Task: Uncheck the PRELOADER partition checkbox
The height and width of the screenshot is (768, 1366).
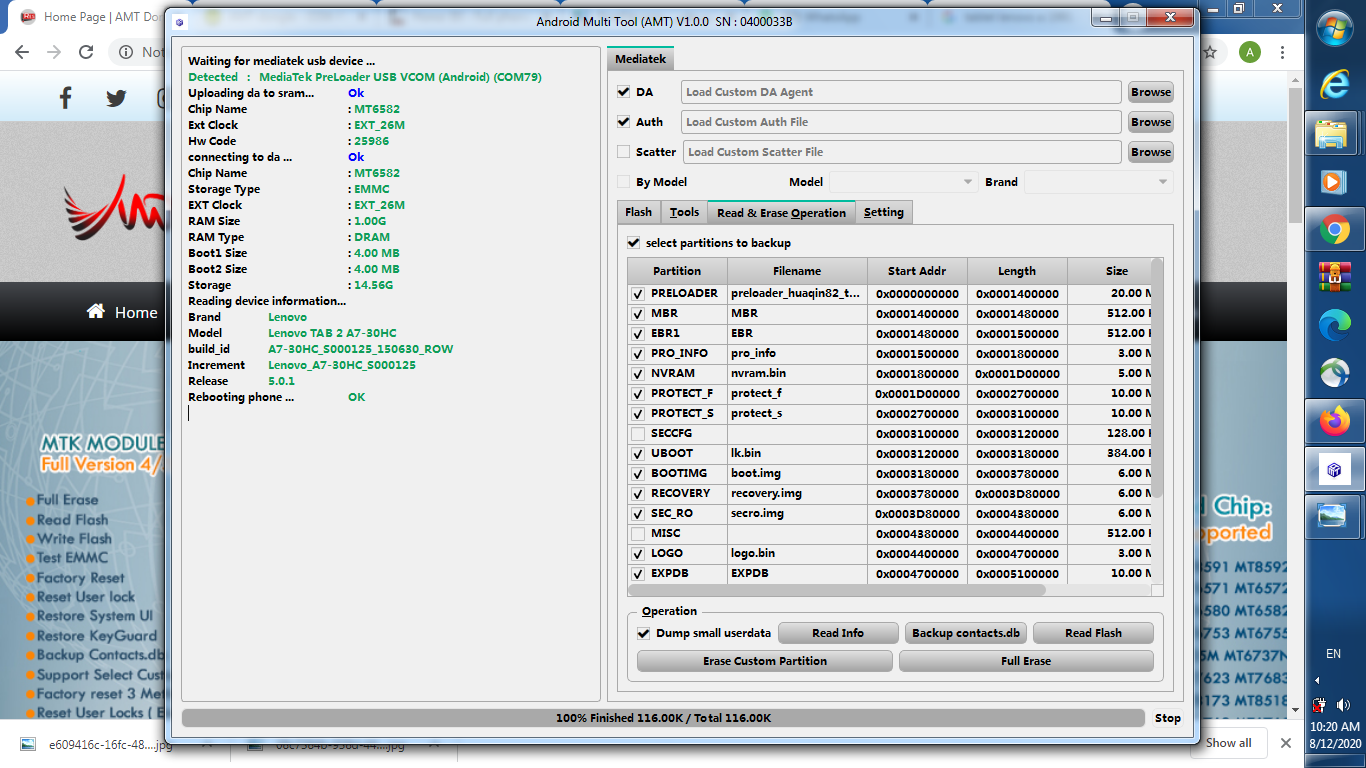Action: [x=638, y=294]
